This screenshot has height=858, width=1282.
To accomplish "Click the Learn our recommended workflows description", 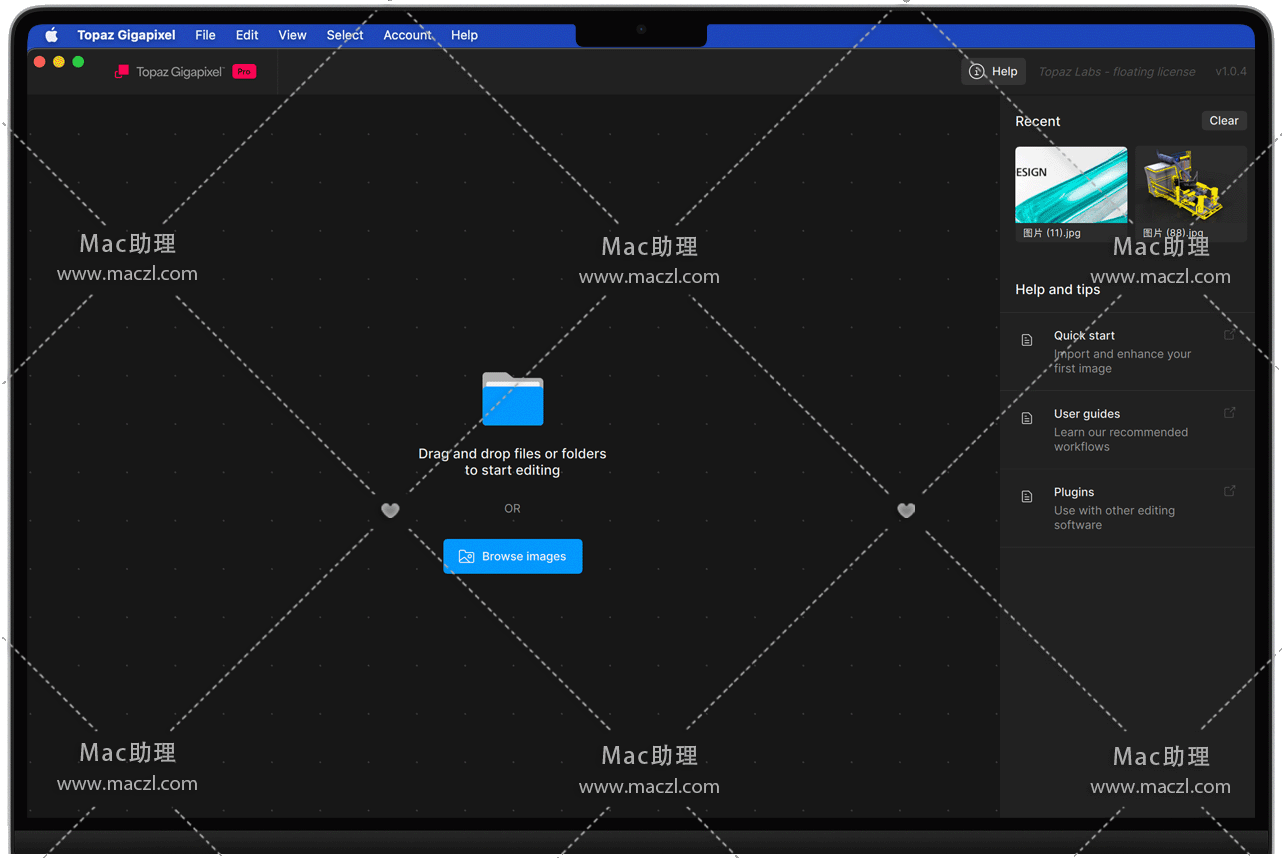I will [1121, 439].
